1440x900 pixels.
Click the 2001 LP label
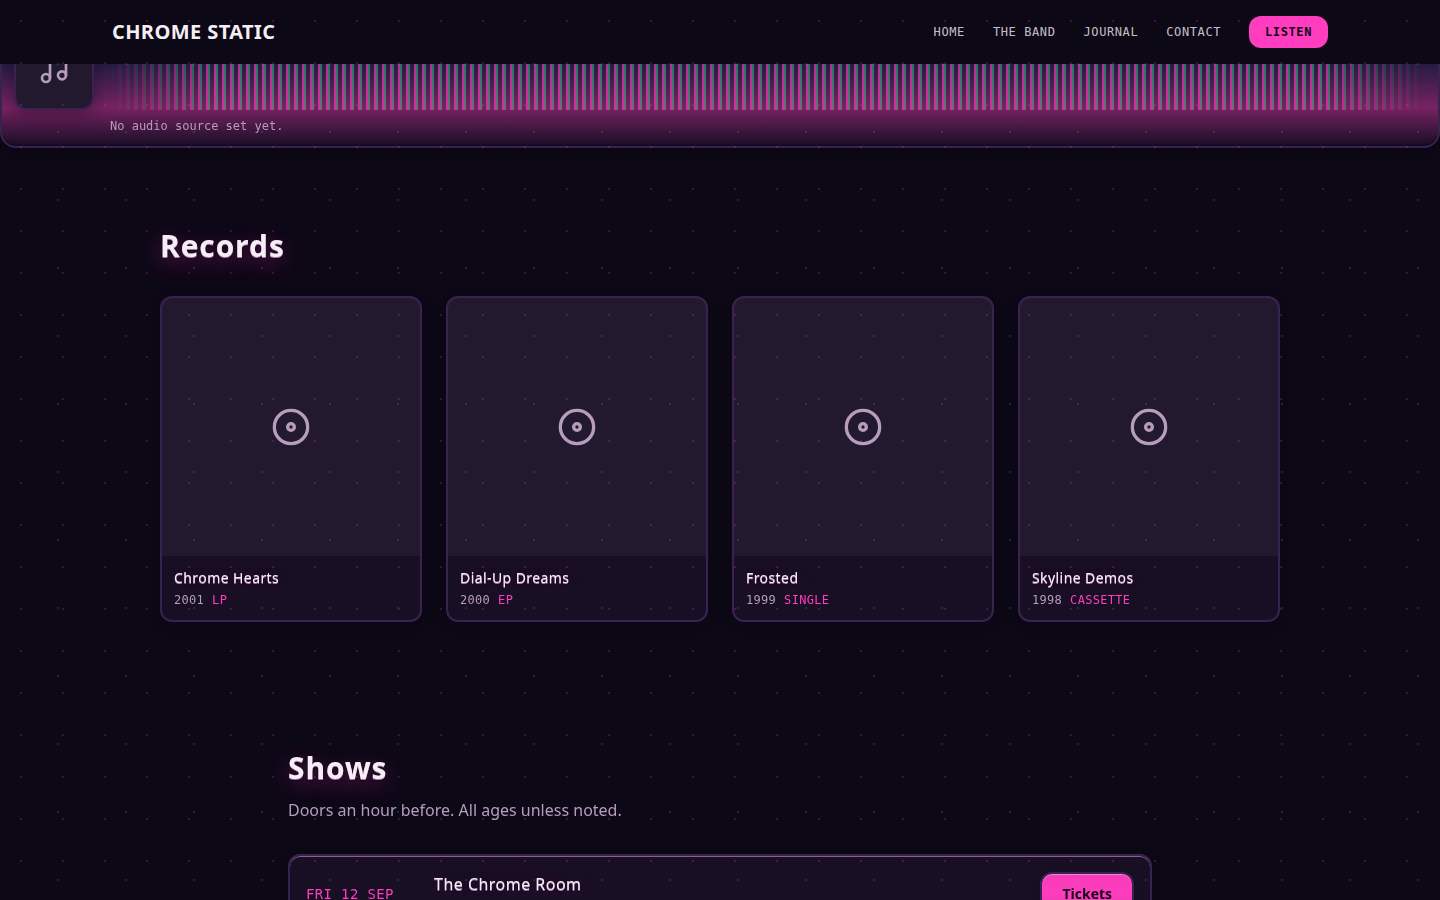(x=200, y=600)
